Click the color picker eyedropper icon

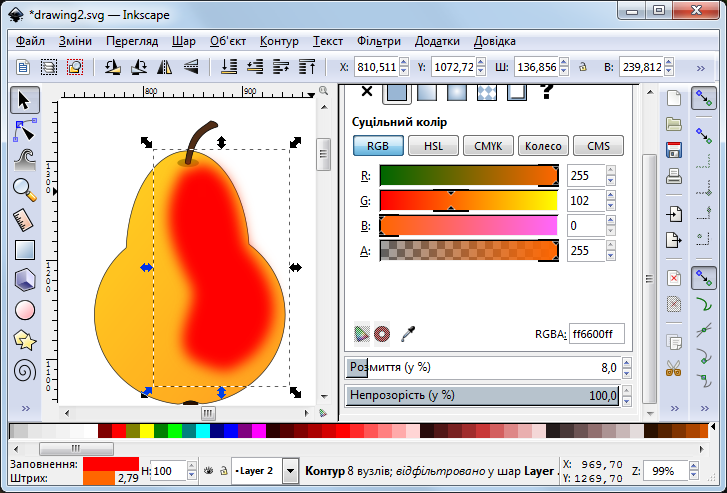tap(407, 332)
